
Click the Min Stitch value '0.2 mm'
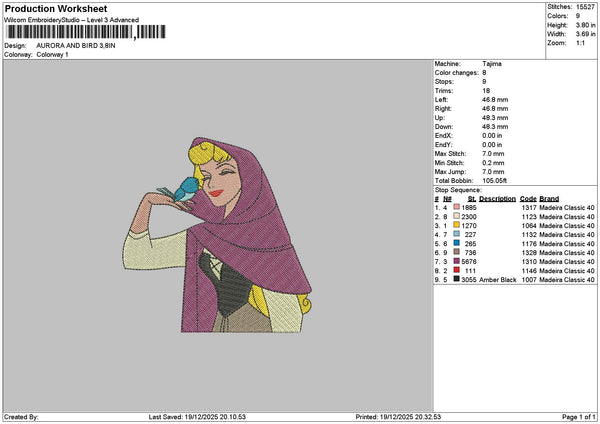click(x=493, y=163)
